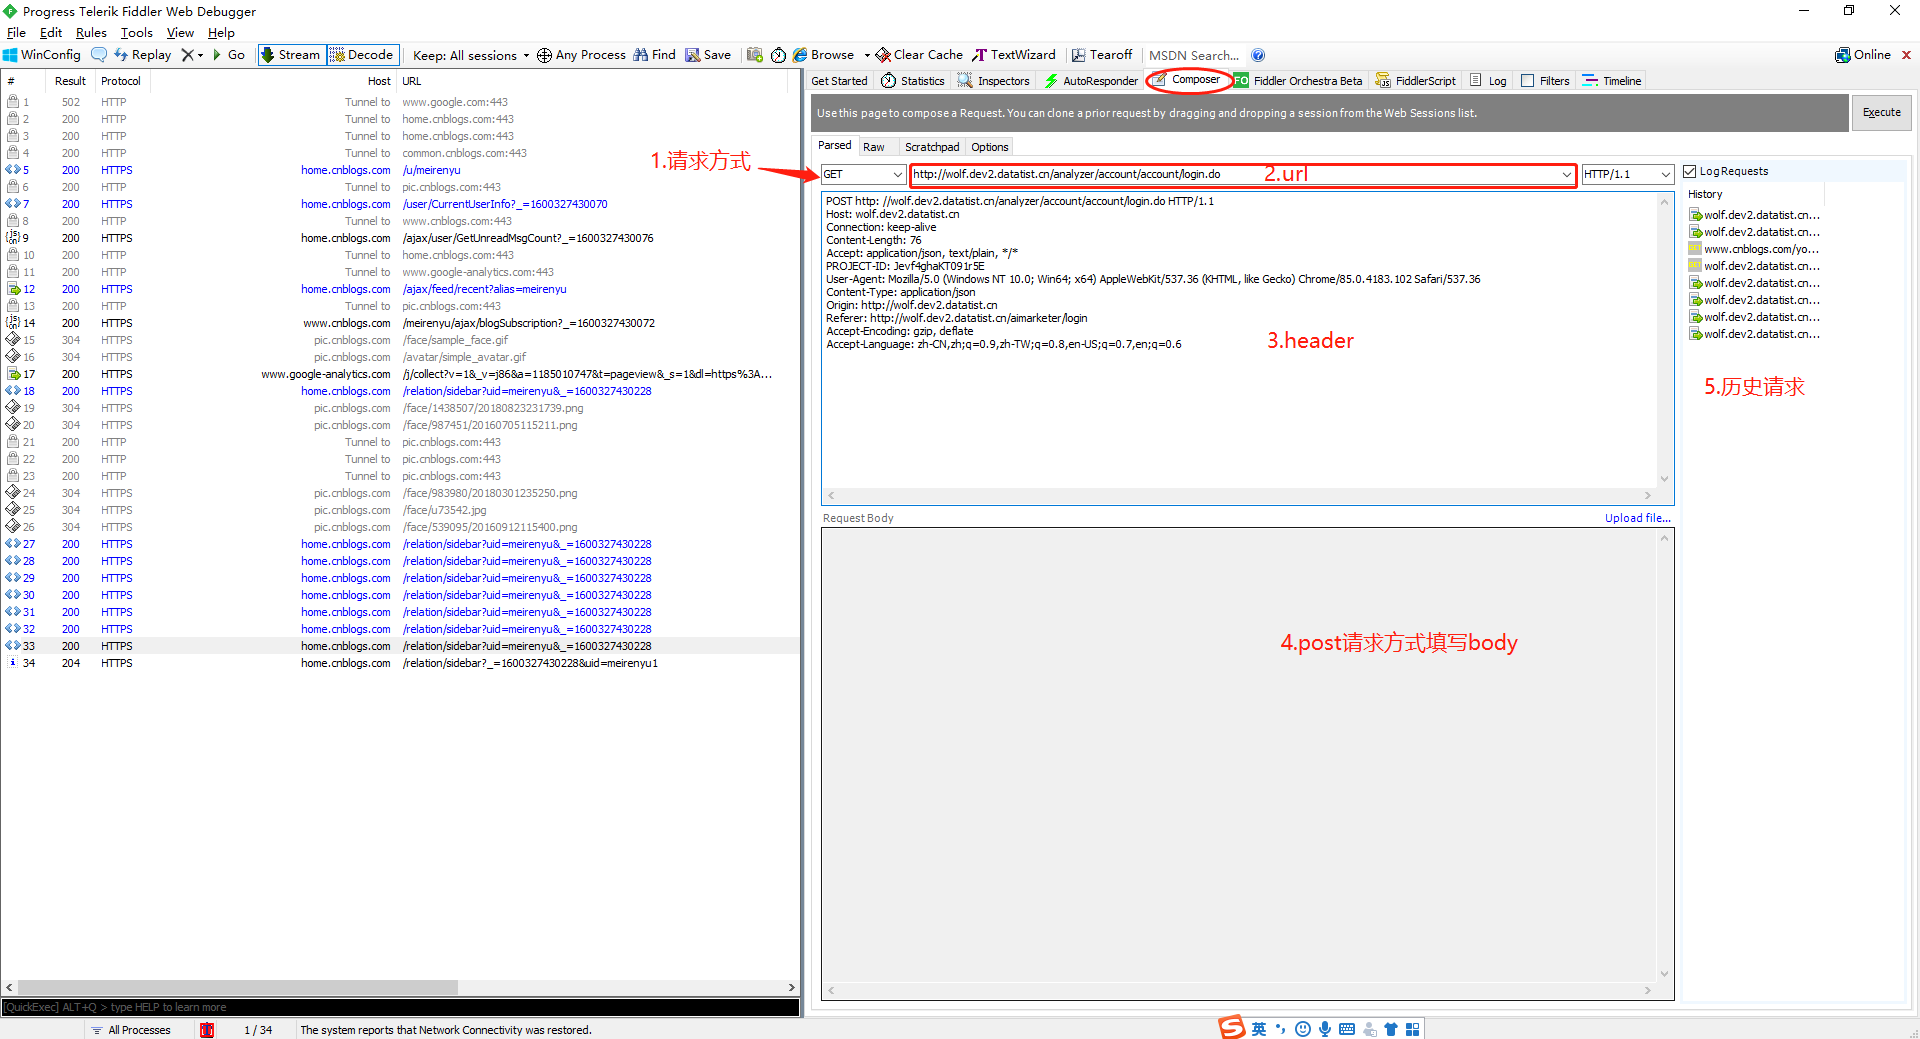This screenshot has height=1039, width=1920.
Task: Click the Any Process target picker
Action: 582,55
